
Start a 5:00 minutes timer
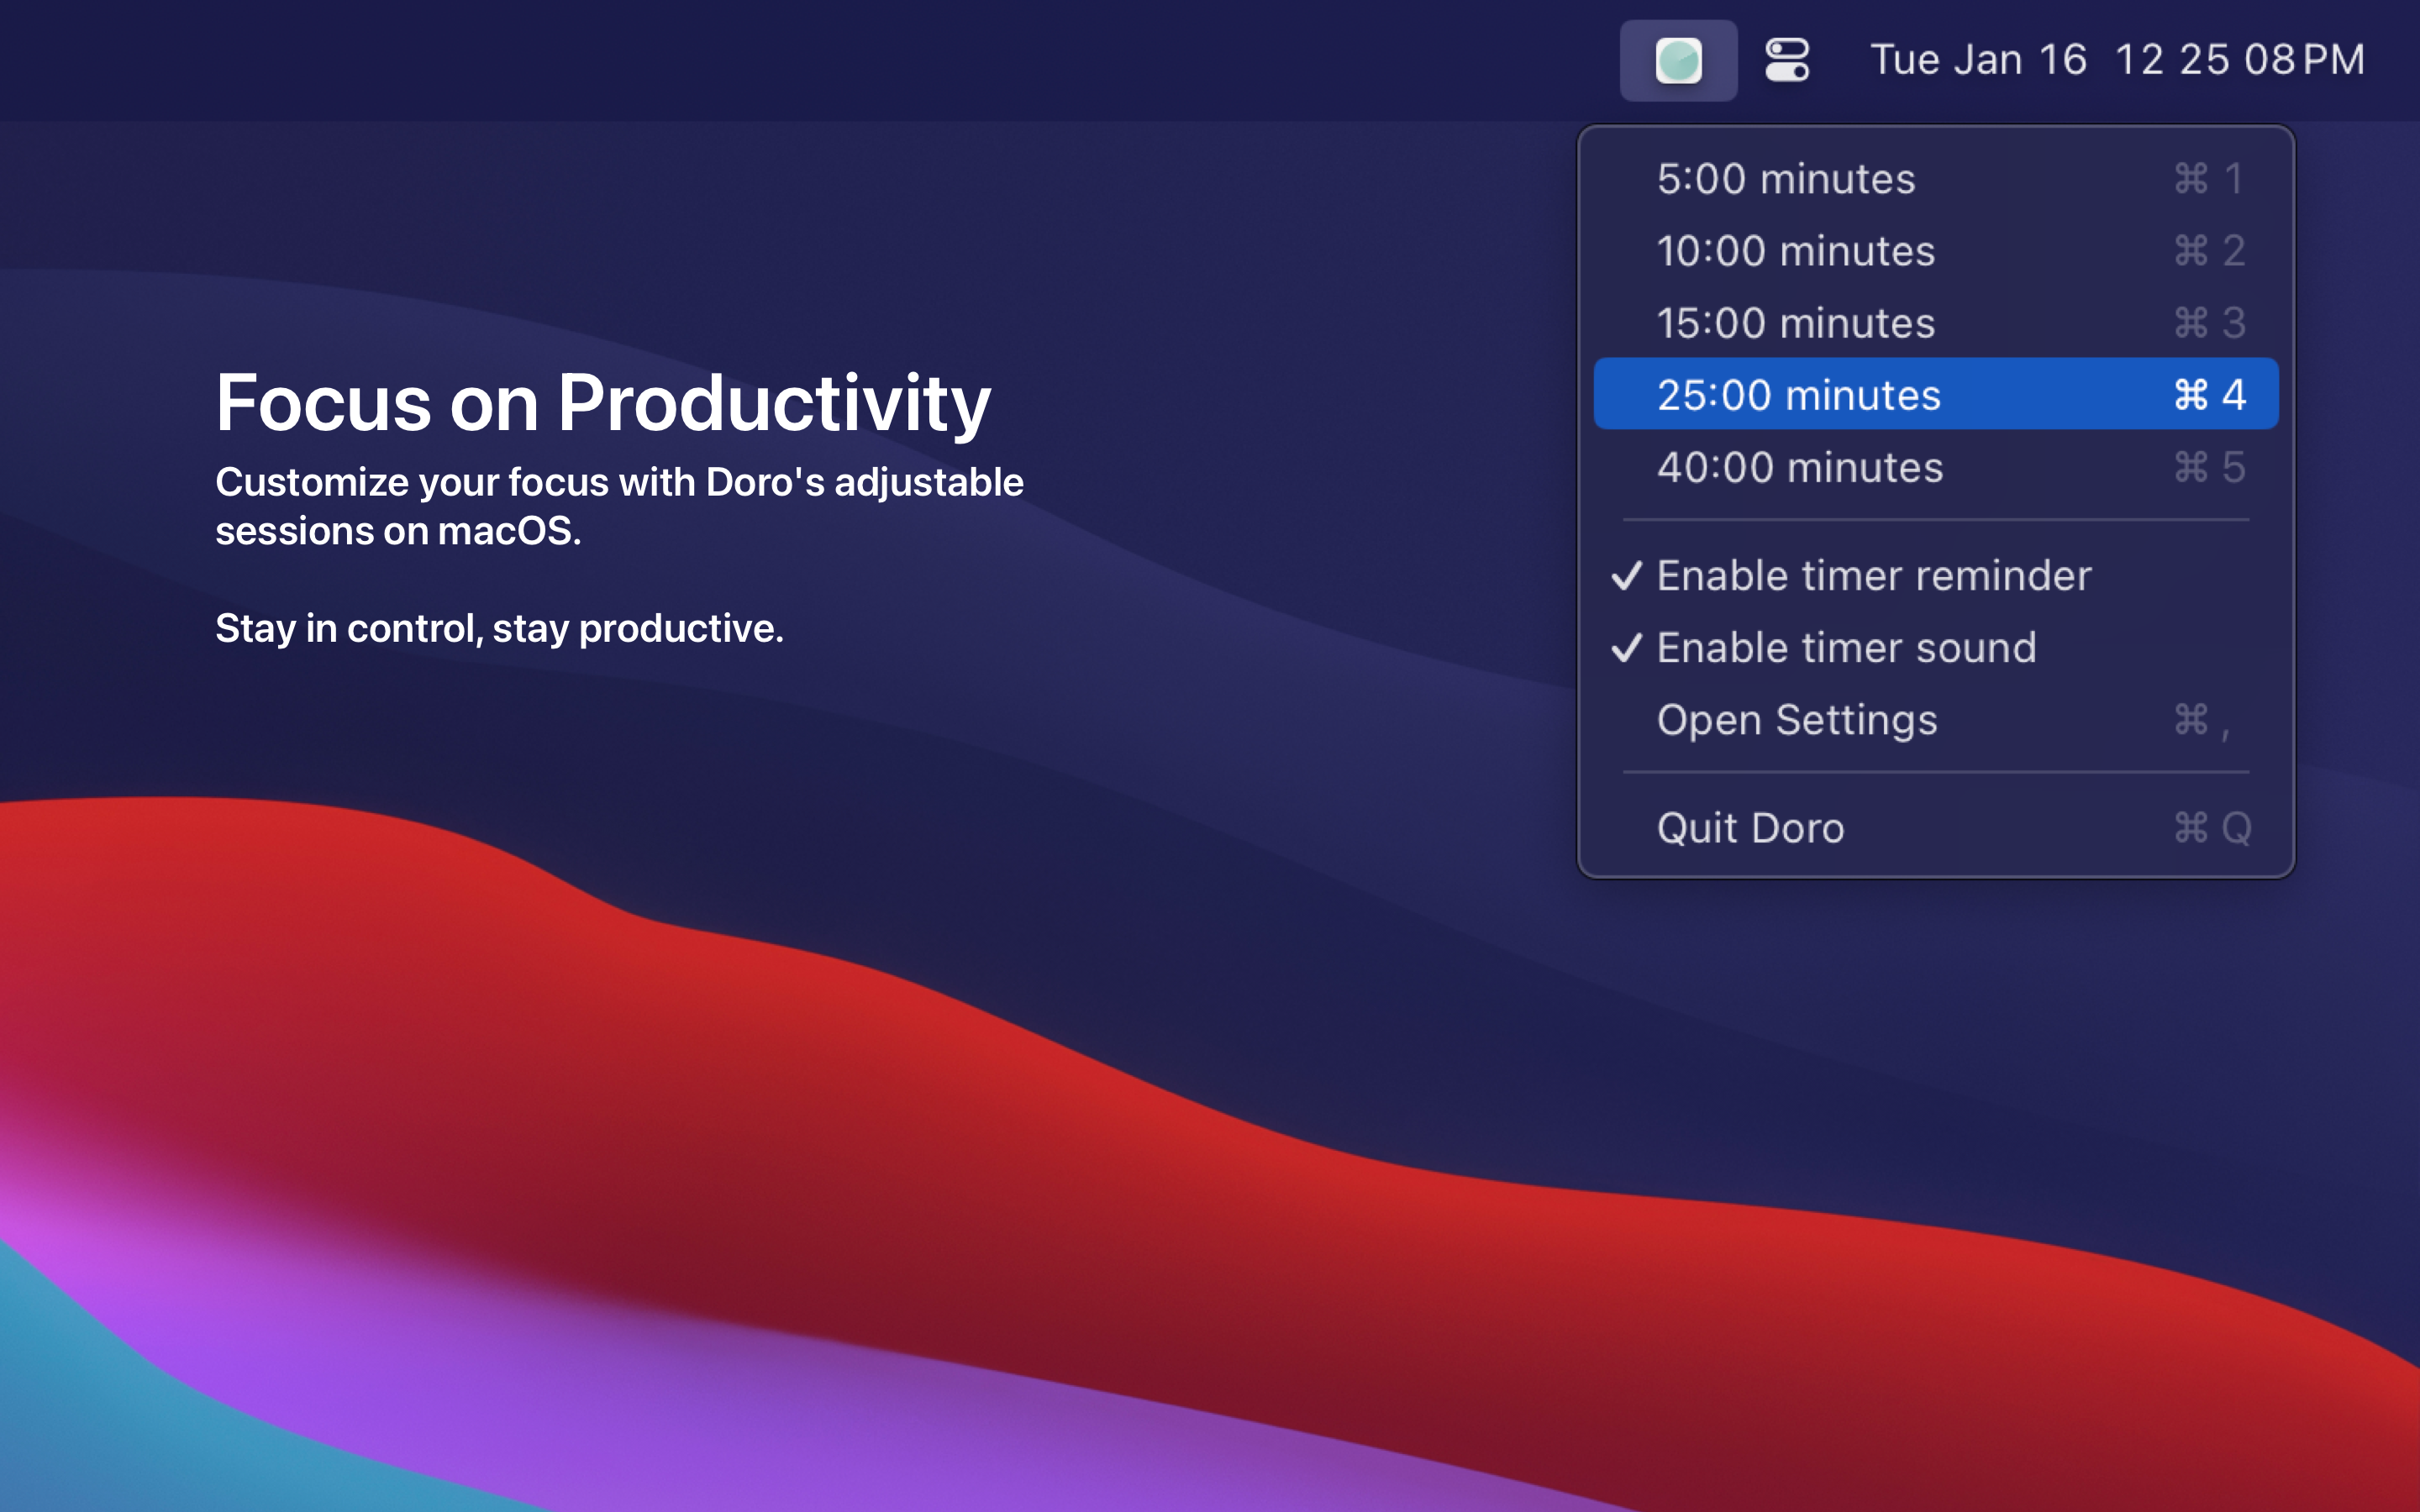[x=1935, y=179]
